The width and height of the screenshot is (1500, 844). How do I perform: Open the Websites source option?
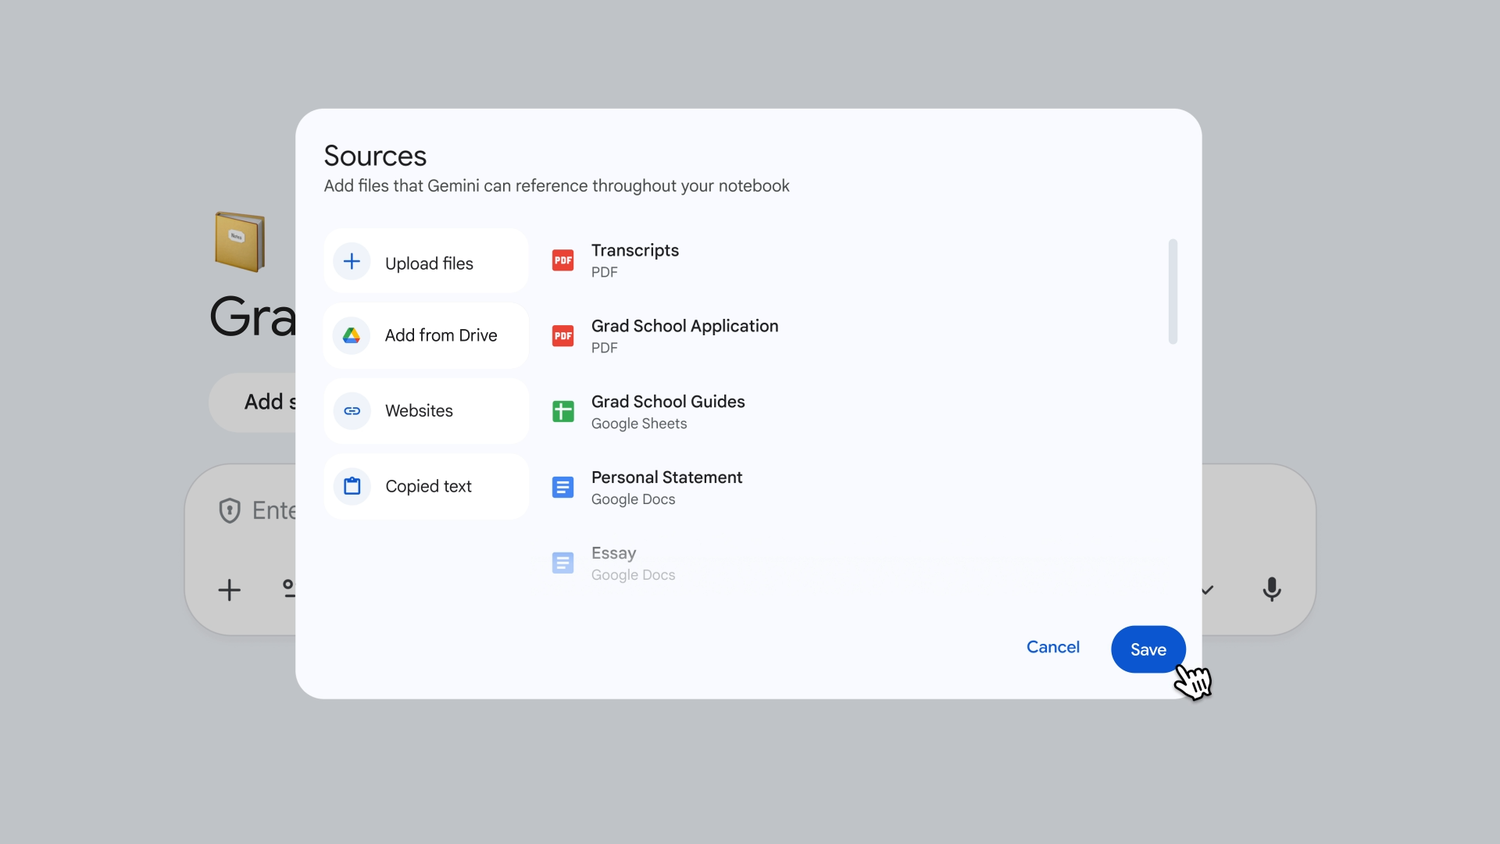(x=426, y=411)
